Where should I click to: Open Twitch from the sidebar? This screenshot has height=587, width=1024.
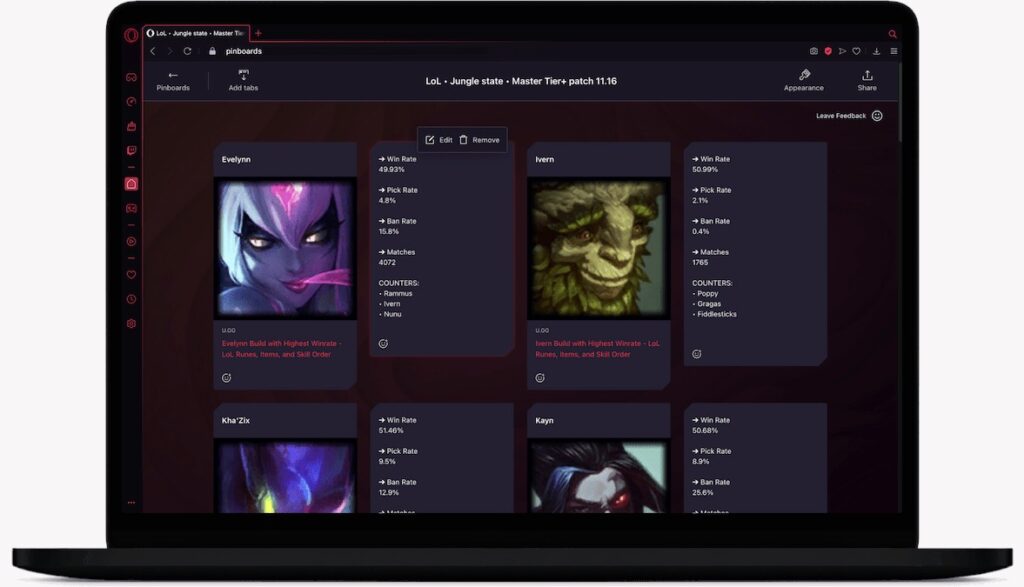[x=131, y=150]
